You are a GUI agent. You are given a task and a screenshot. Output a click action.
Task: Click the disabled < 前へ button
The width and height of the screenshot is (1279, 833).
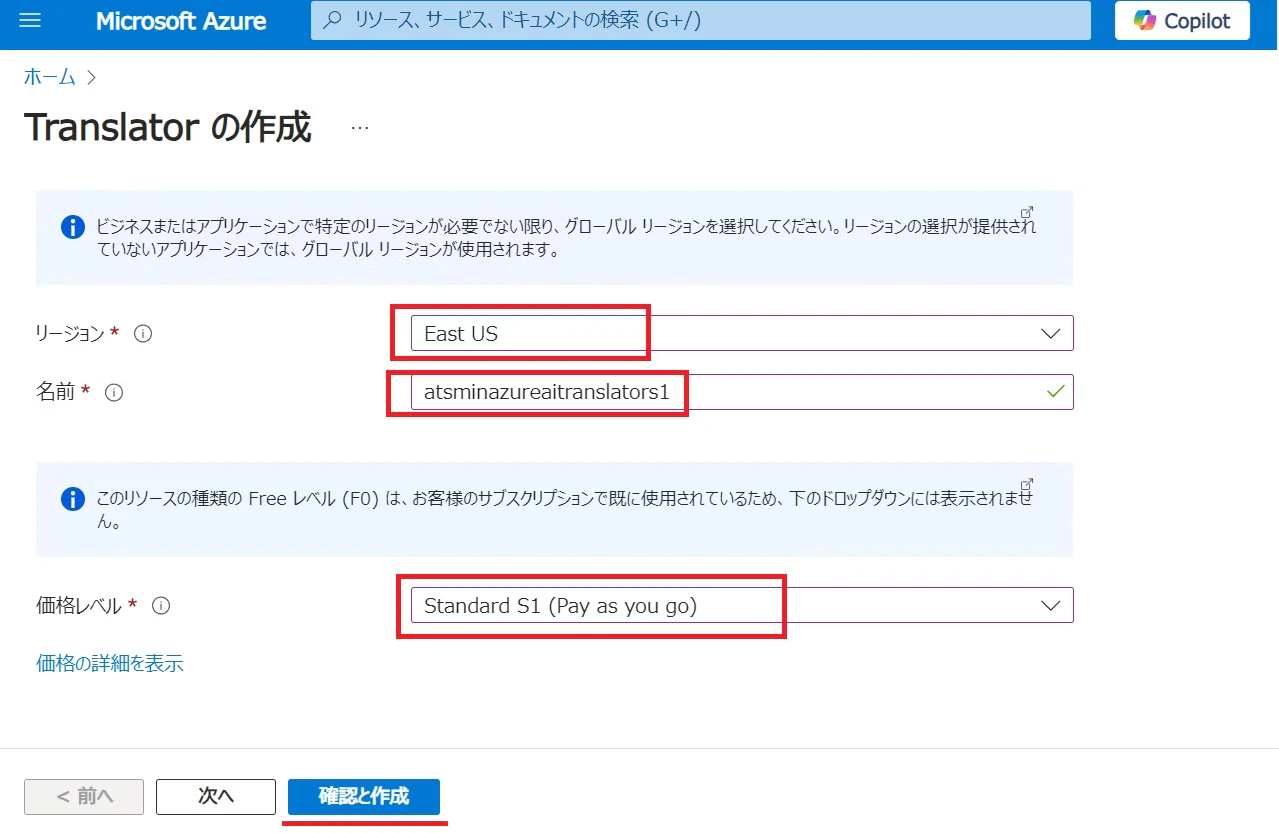[x=84, y=796]
